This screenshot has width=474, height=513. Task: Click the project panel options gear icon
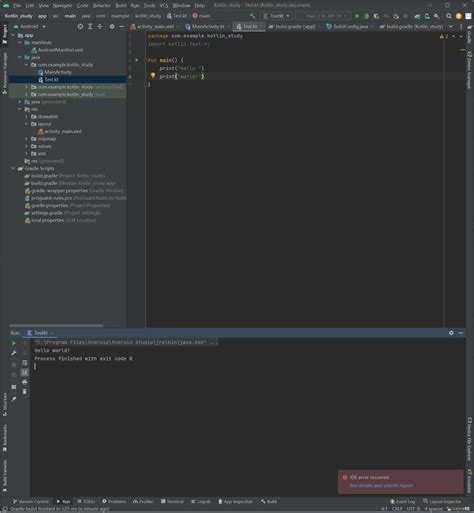112,26
